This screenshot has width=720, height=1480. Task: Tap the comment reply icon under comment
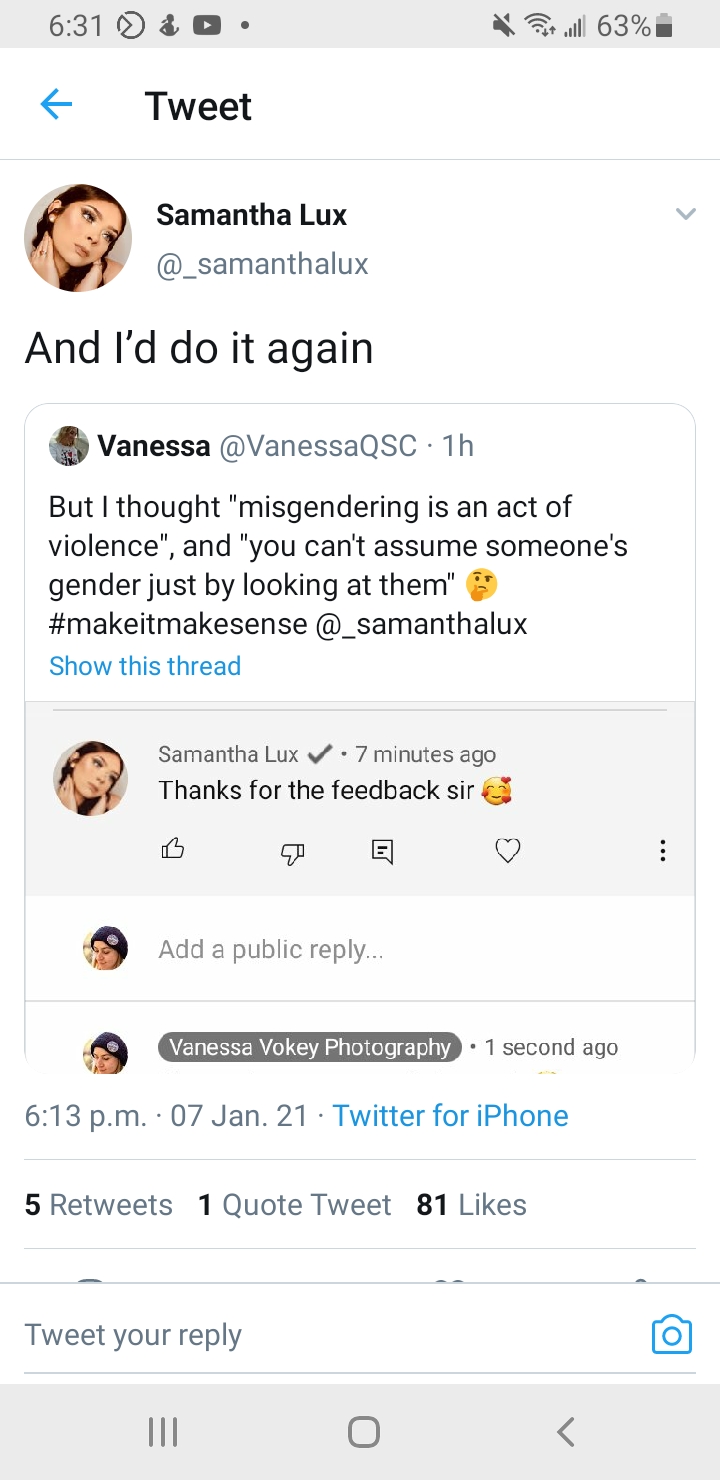tap(382, 851)
